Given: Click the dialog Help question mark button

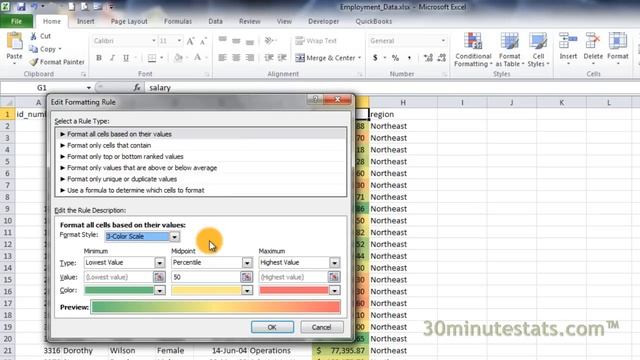Looking at the screenshot, I should click(315, 100).
